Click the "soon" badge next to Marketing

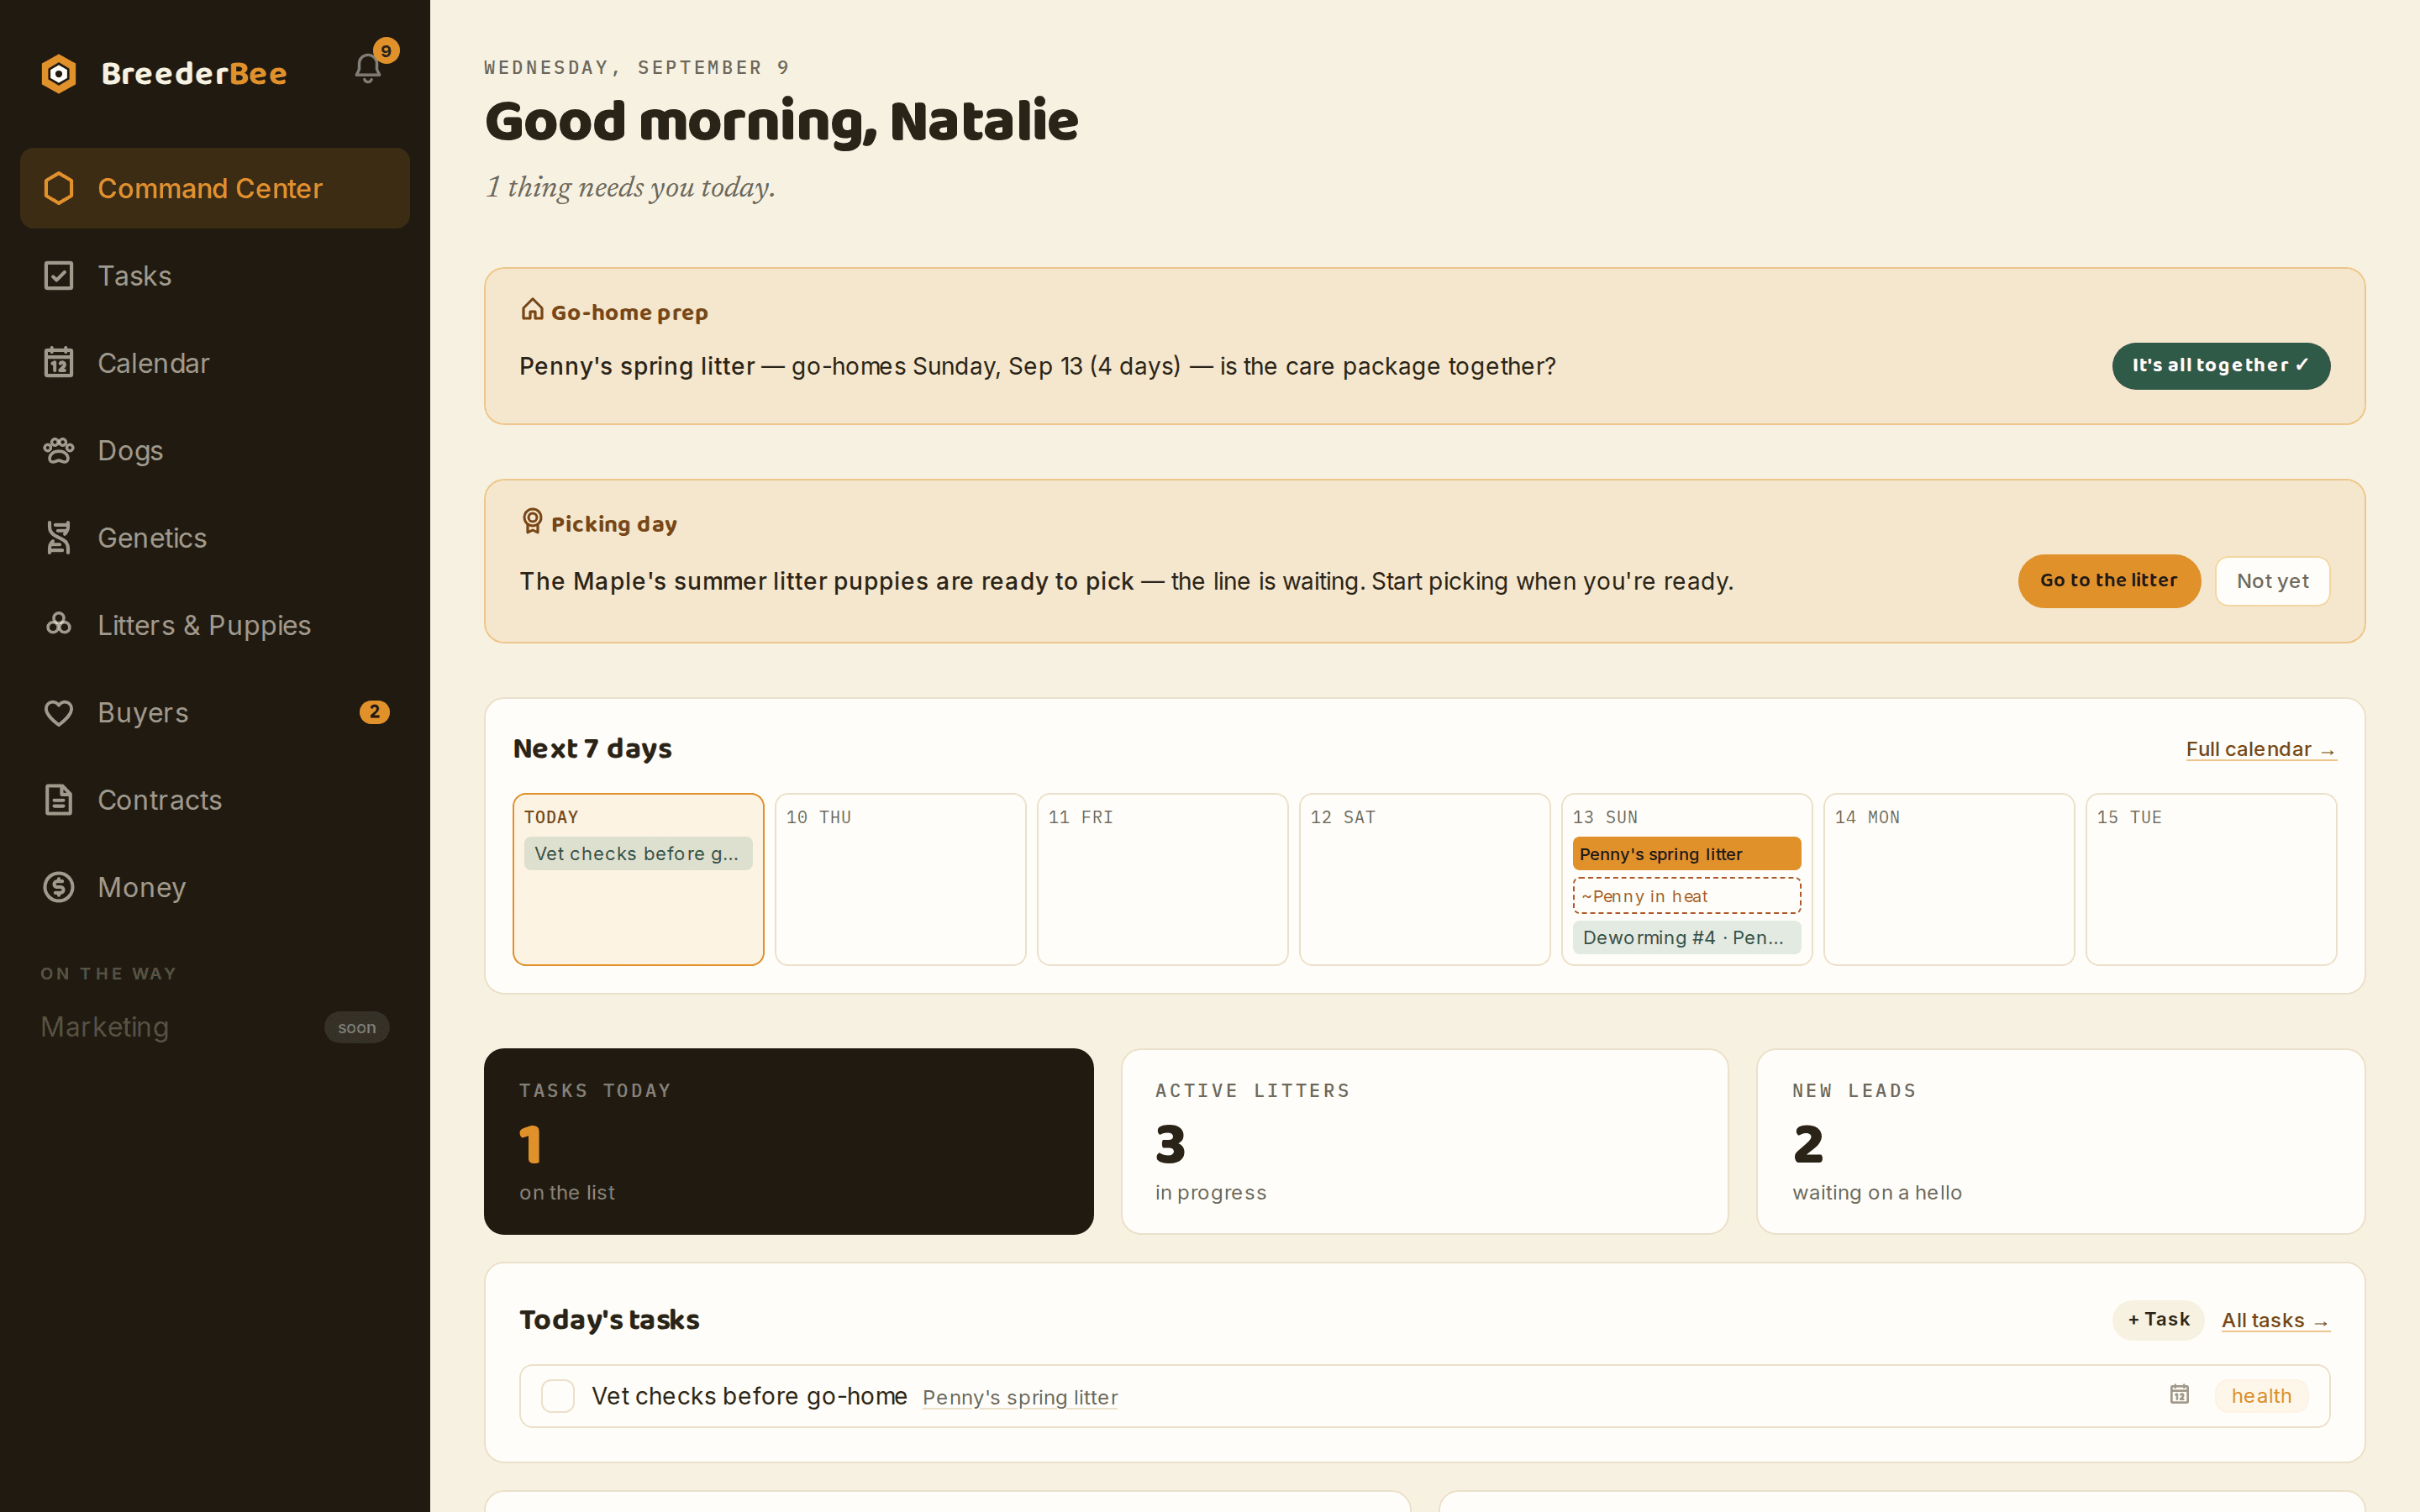tap(356, 1028)
